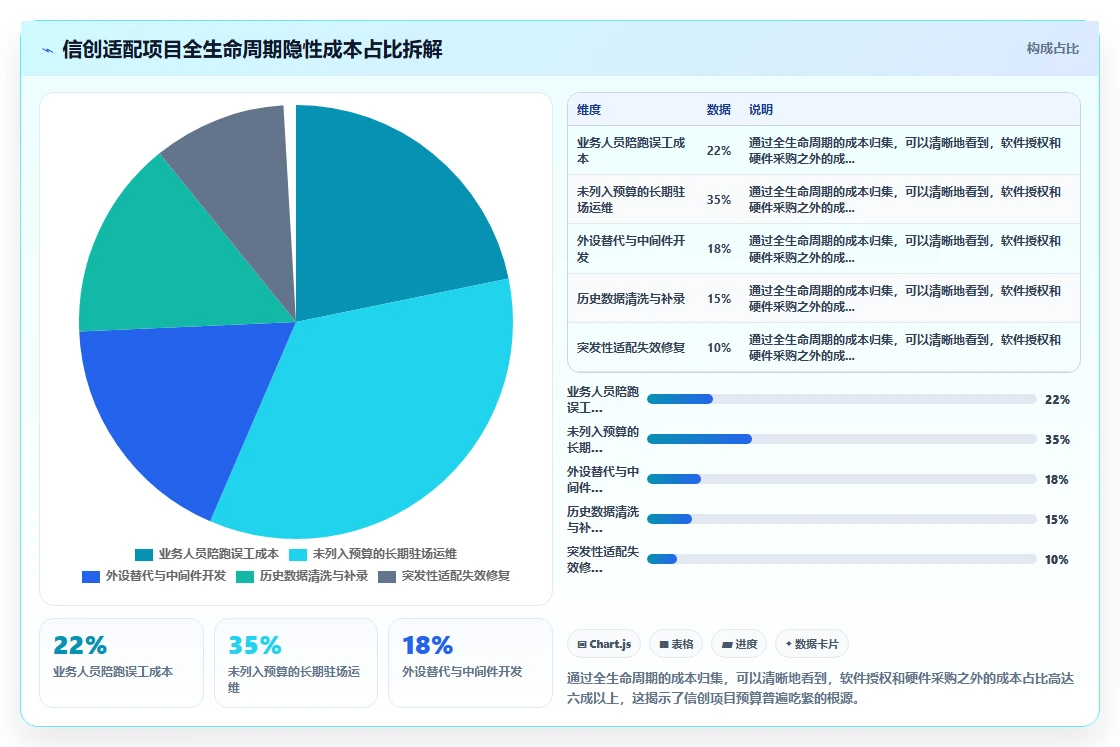
Task: Click the 构成占比 label in the header
Action: point(1052,49)
